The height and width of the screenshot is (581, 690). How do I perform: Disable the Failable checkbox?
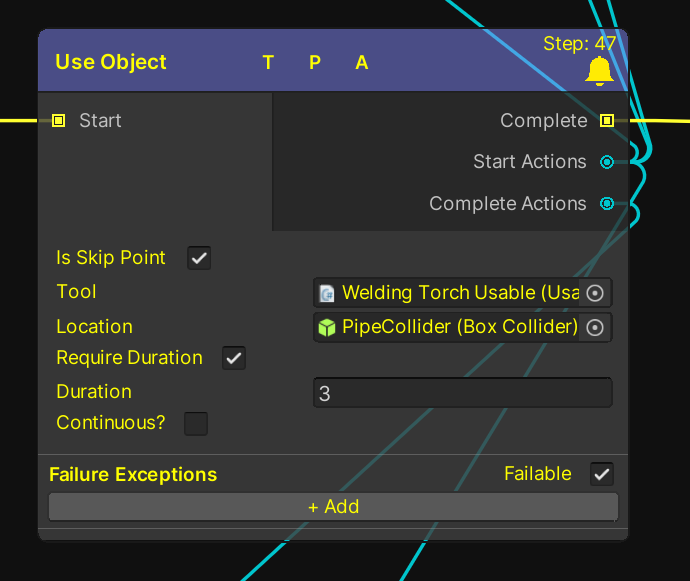coord(602,474)
